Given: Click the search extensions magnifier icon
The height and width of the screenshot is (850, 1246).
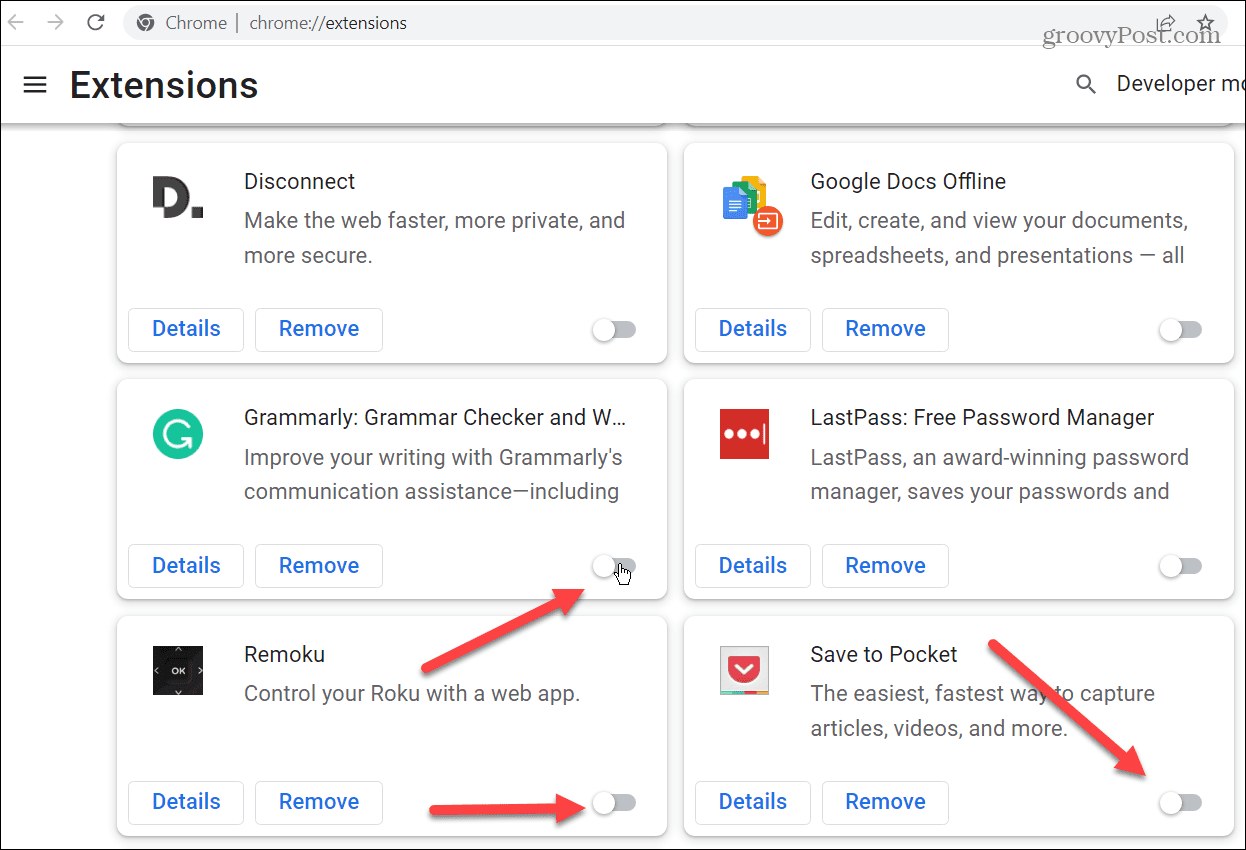Looking at the screenshot, I should tap(1085, 85).
